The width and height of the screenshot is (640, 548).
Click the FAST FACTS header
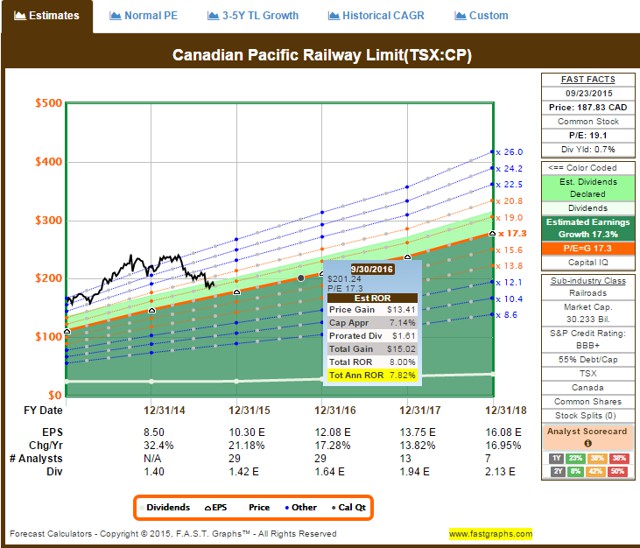pyautogui.click(x=588, y=79)
